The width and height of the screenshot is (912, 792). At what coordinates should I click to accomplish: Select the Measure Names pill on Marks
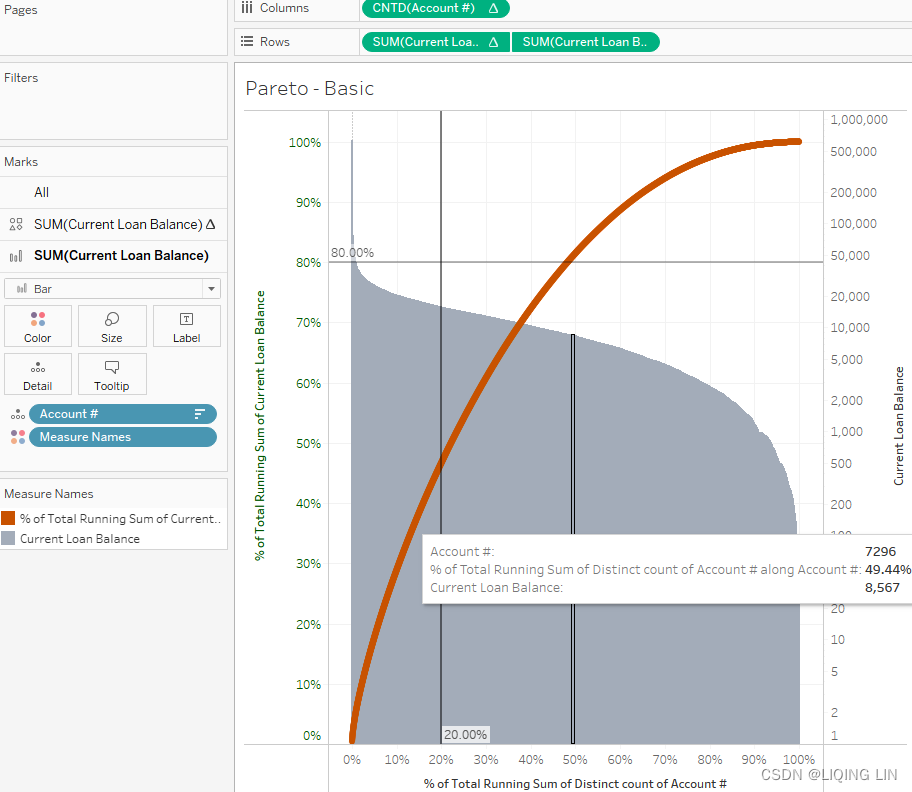(x=123, y=437)
